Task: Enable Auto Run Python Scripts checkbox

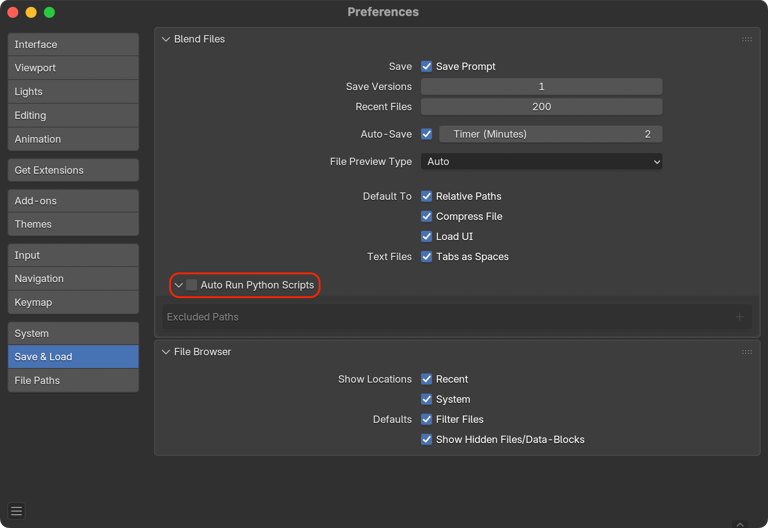Action: coord(192,285)
